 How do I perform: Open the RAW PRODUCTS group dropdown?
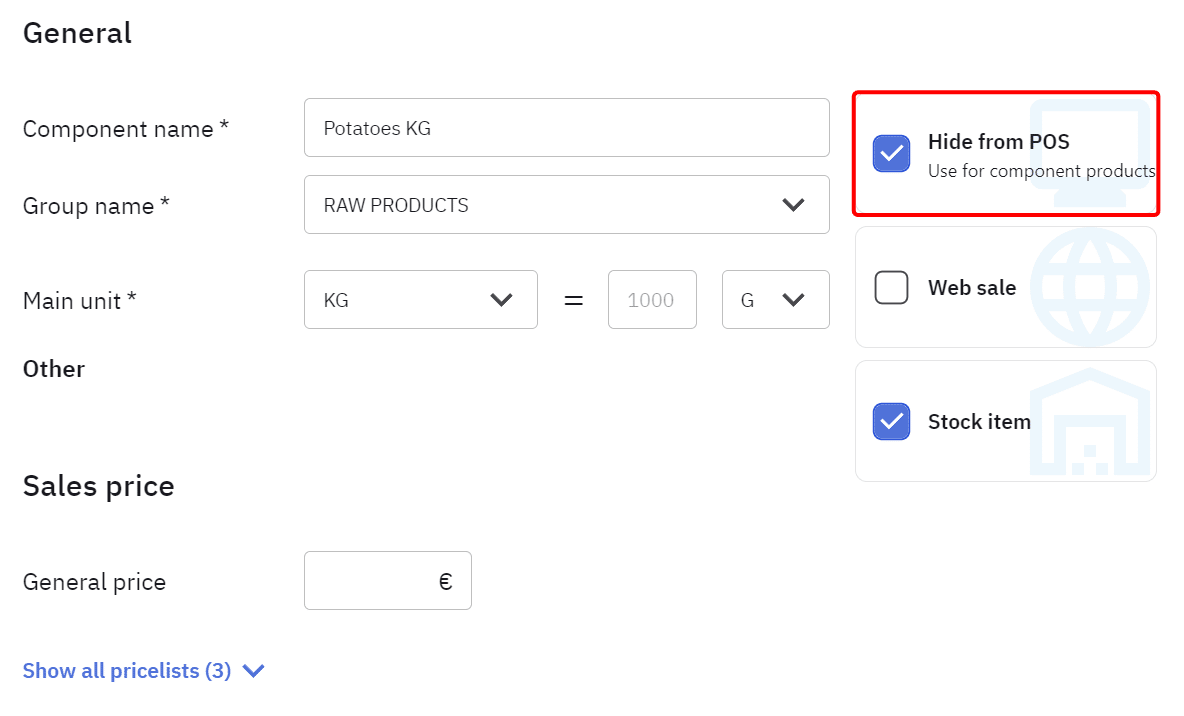click(x=566, y=205)
